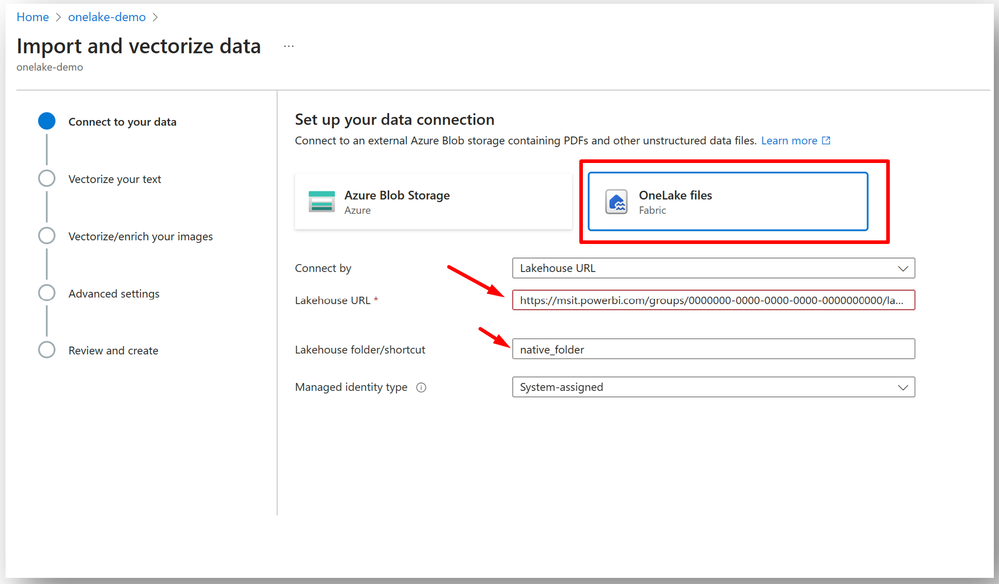The width and height of the screenshot is (999, 584).
Task: Open the Connect by dropdown
Action: tap(714, 268)
